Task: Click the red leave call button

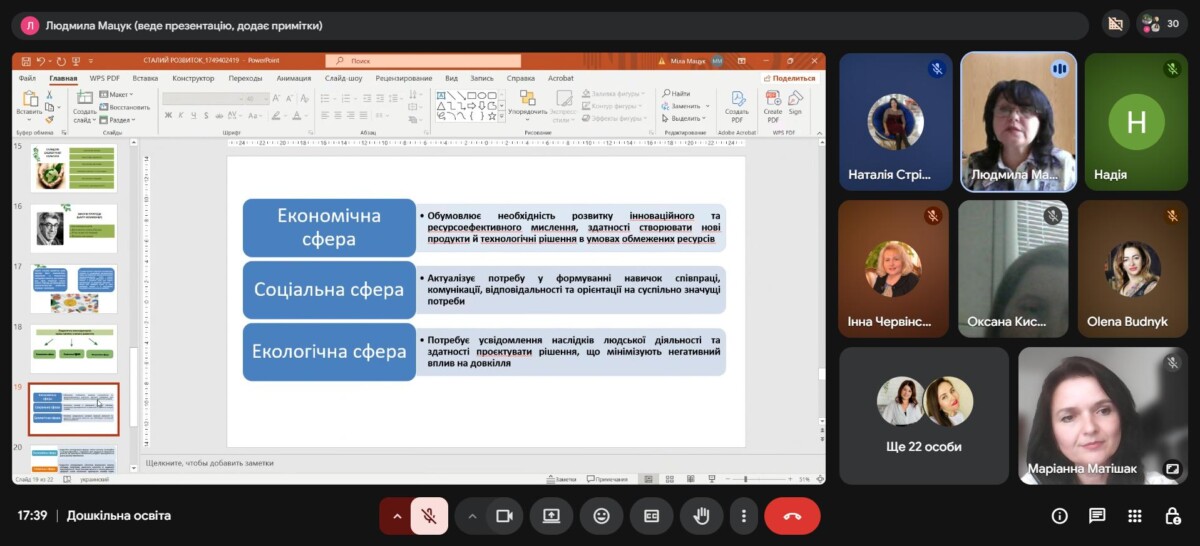Action: point(792,516)
